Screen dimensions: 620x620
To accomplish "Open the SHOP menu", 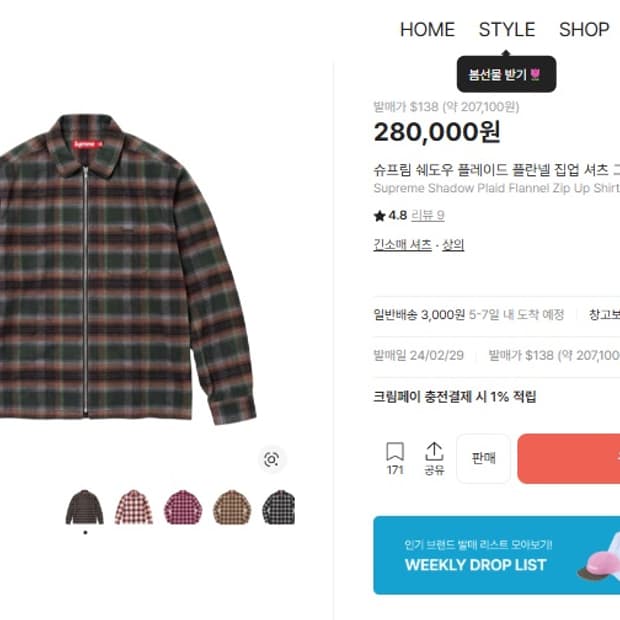I will pyautogui.click(x=584, y=30).
